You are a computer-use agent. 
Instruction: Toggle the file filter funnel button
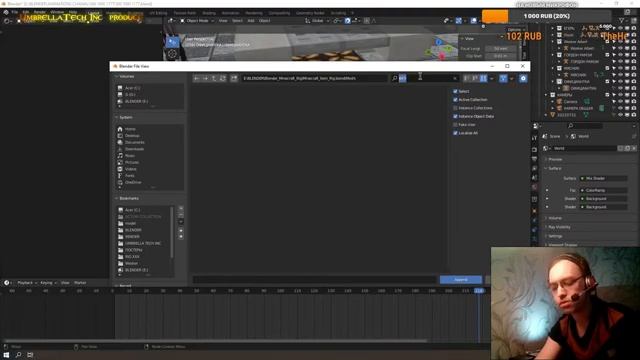[503, 78]
